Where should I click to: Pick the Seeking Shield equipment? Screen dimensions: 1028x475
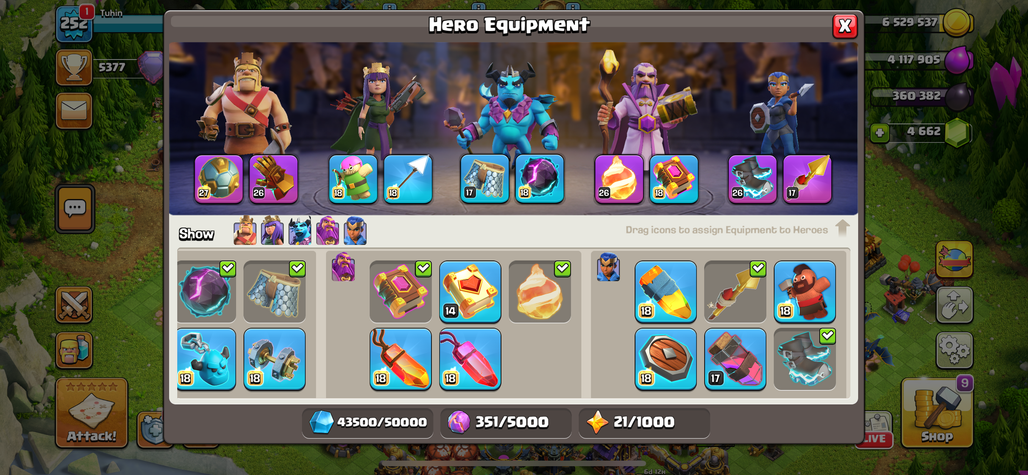(x=665, y=359)
